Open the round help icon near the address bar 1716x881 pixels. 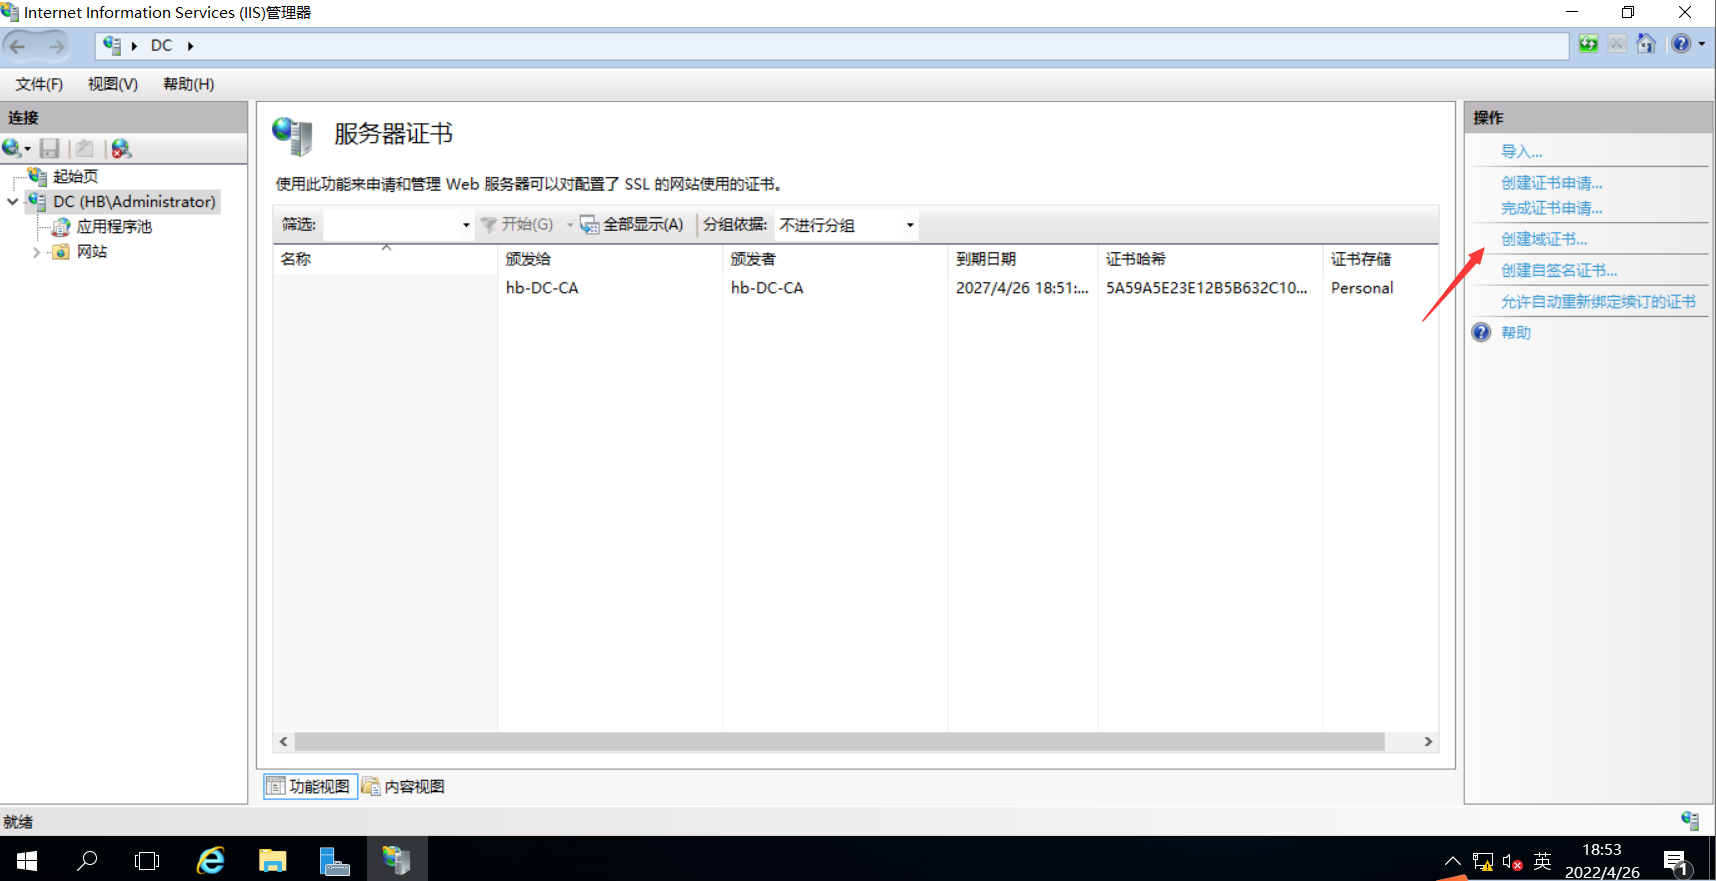1681,44
